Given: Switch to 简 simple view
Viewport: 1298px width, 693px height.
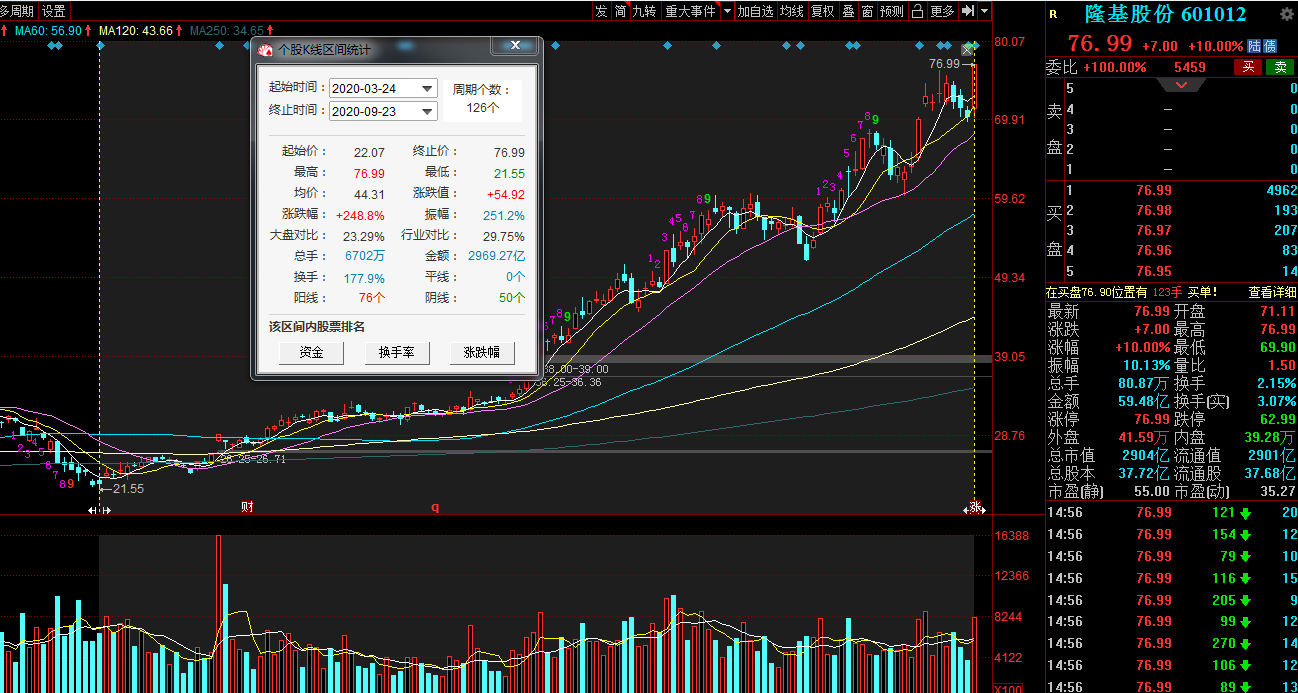Looking at the screenshot, I should point(620,11).
